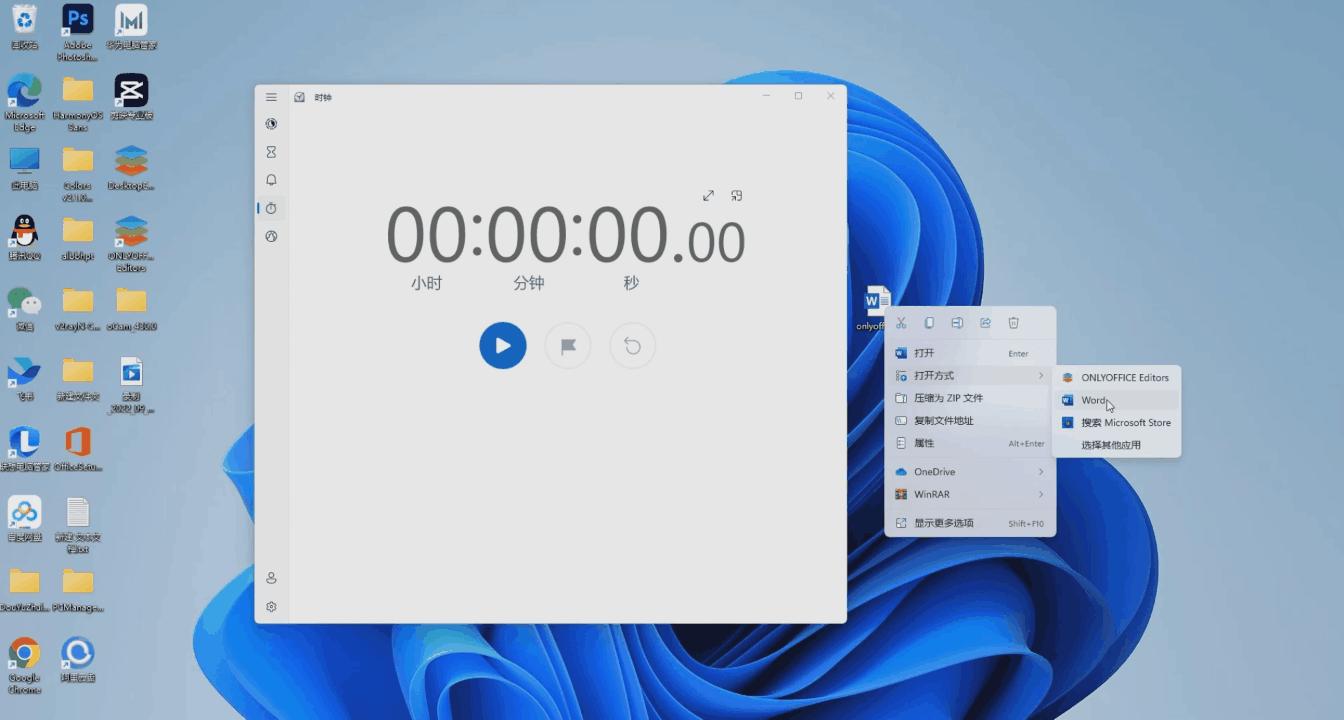Start the stopwatch with the play button

pyautogui.click(x=502, y=346)
